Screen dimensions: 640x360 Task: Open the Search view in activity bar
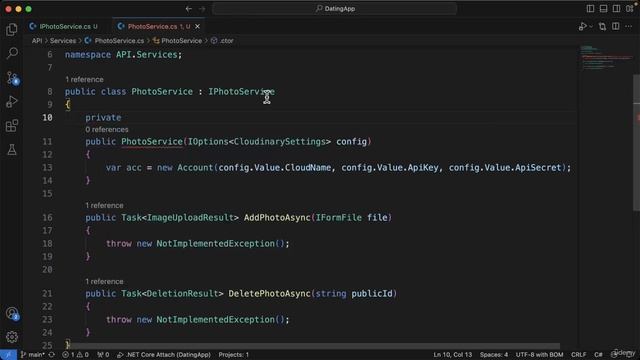pyautogui.click(x=12, y=53)
